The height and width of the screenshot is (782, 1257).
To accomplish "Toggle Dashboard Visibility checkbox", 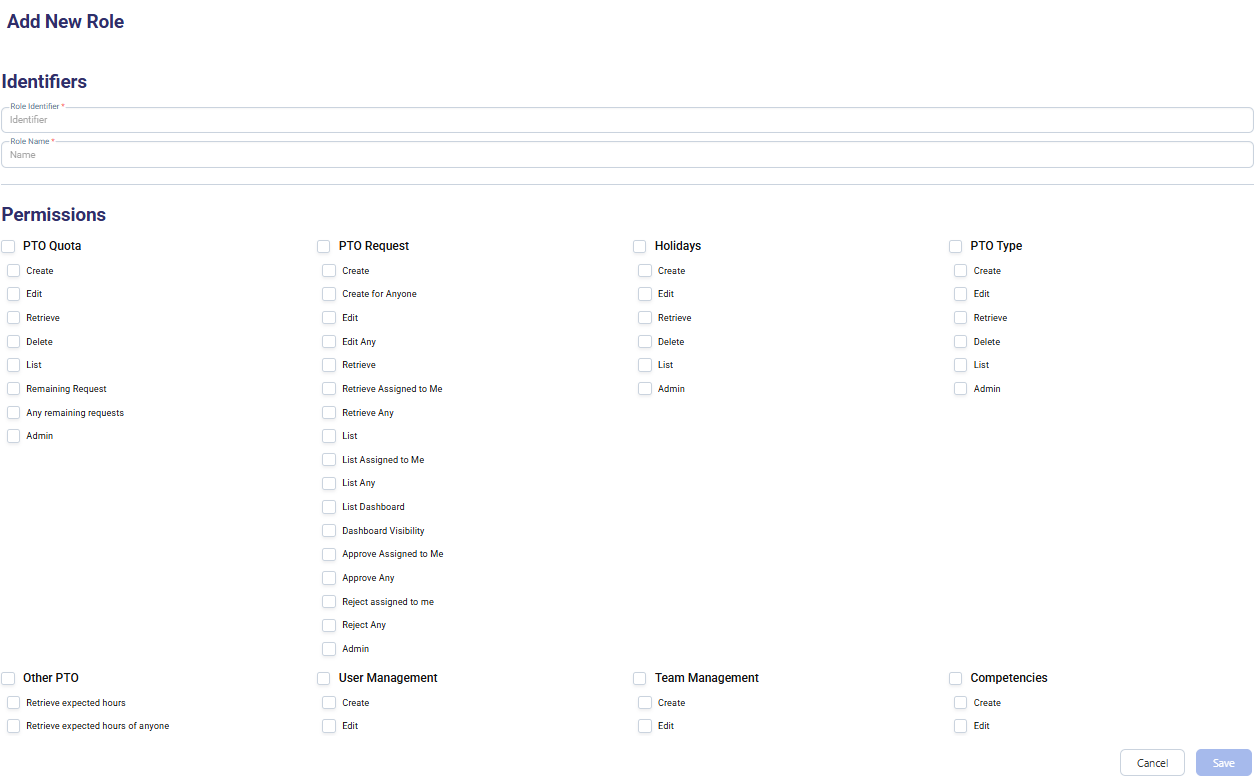I will tap(329, 531).
